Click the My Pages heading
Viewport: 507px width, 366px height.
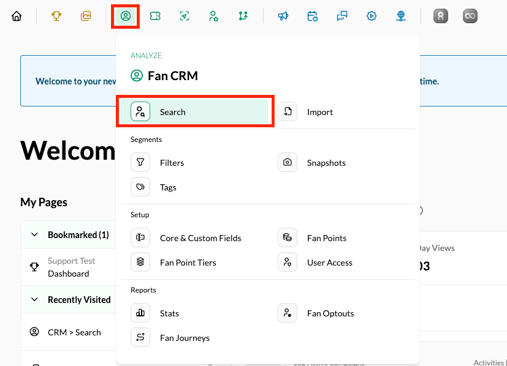[x=44, y=202]
